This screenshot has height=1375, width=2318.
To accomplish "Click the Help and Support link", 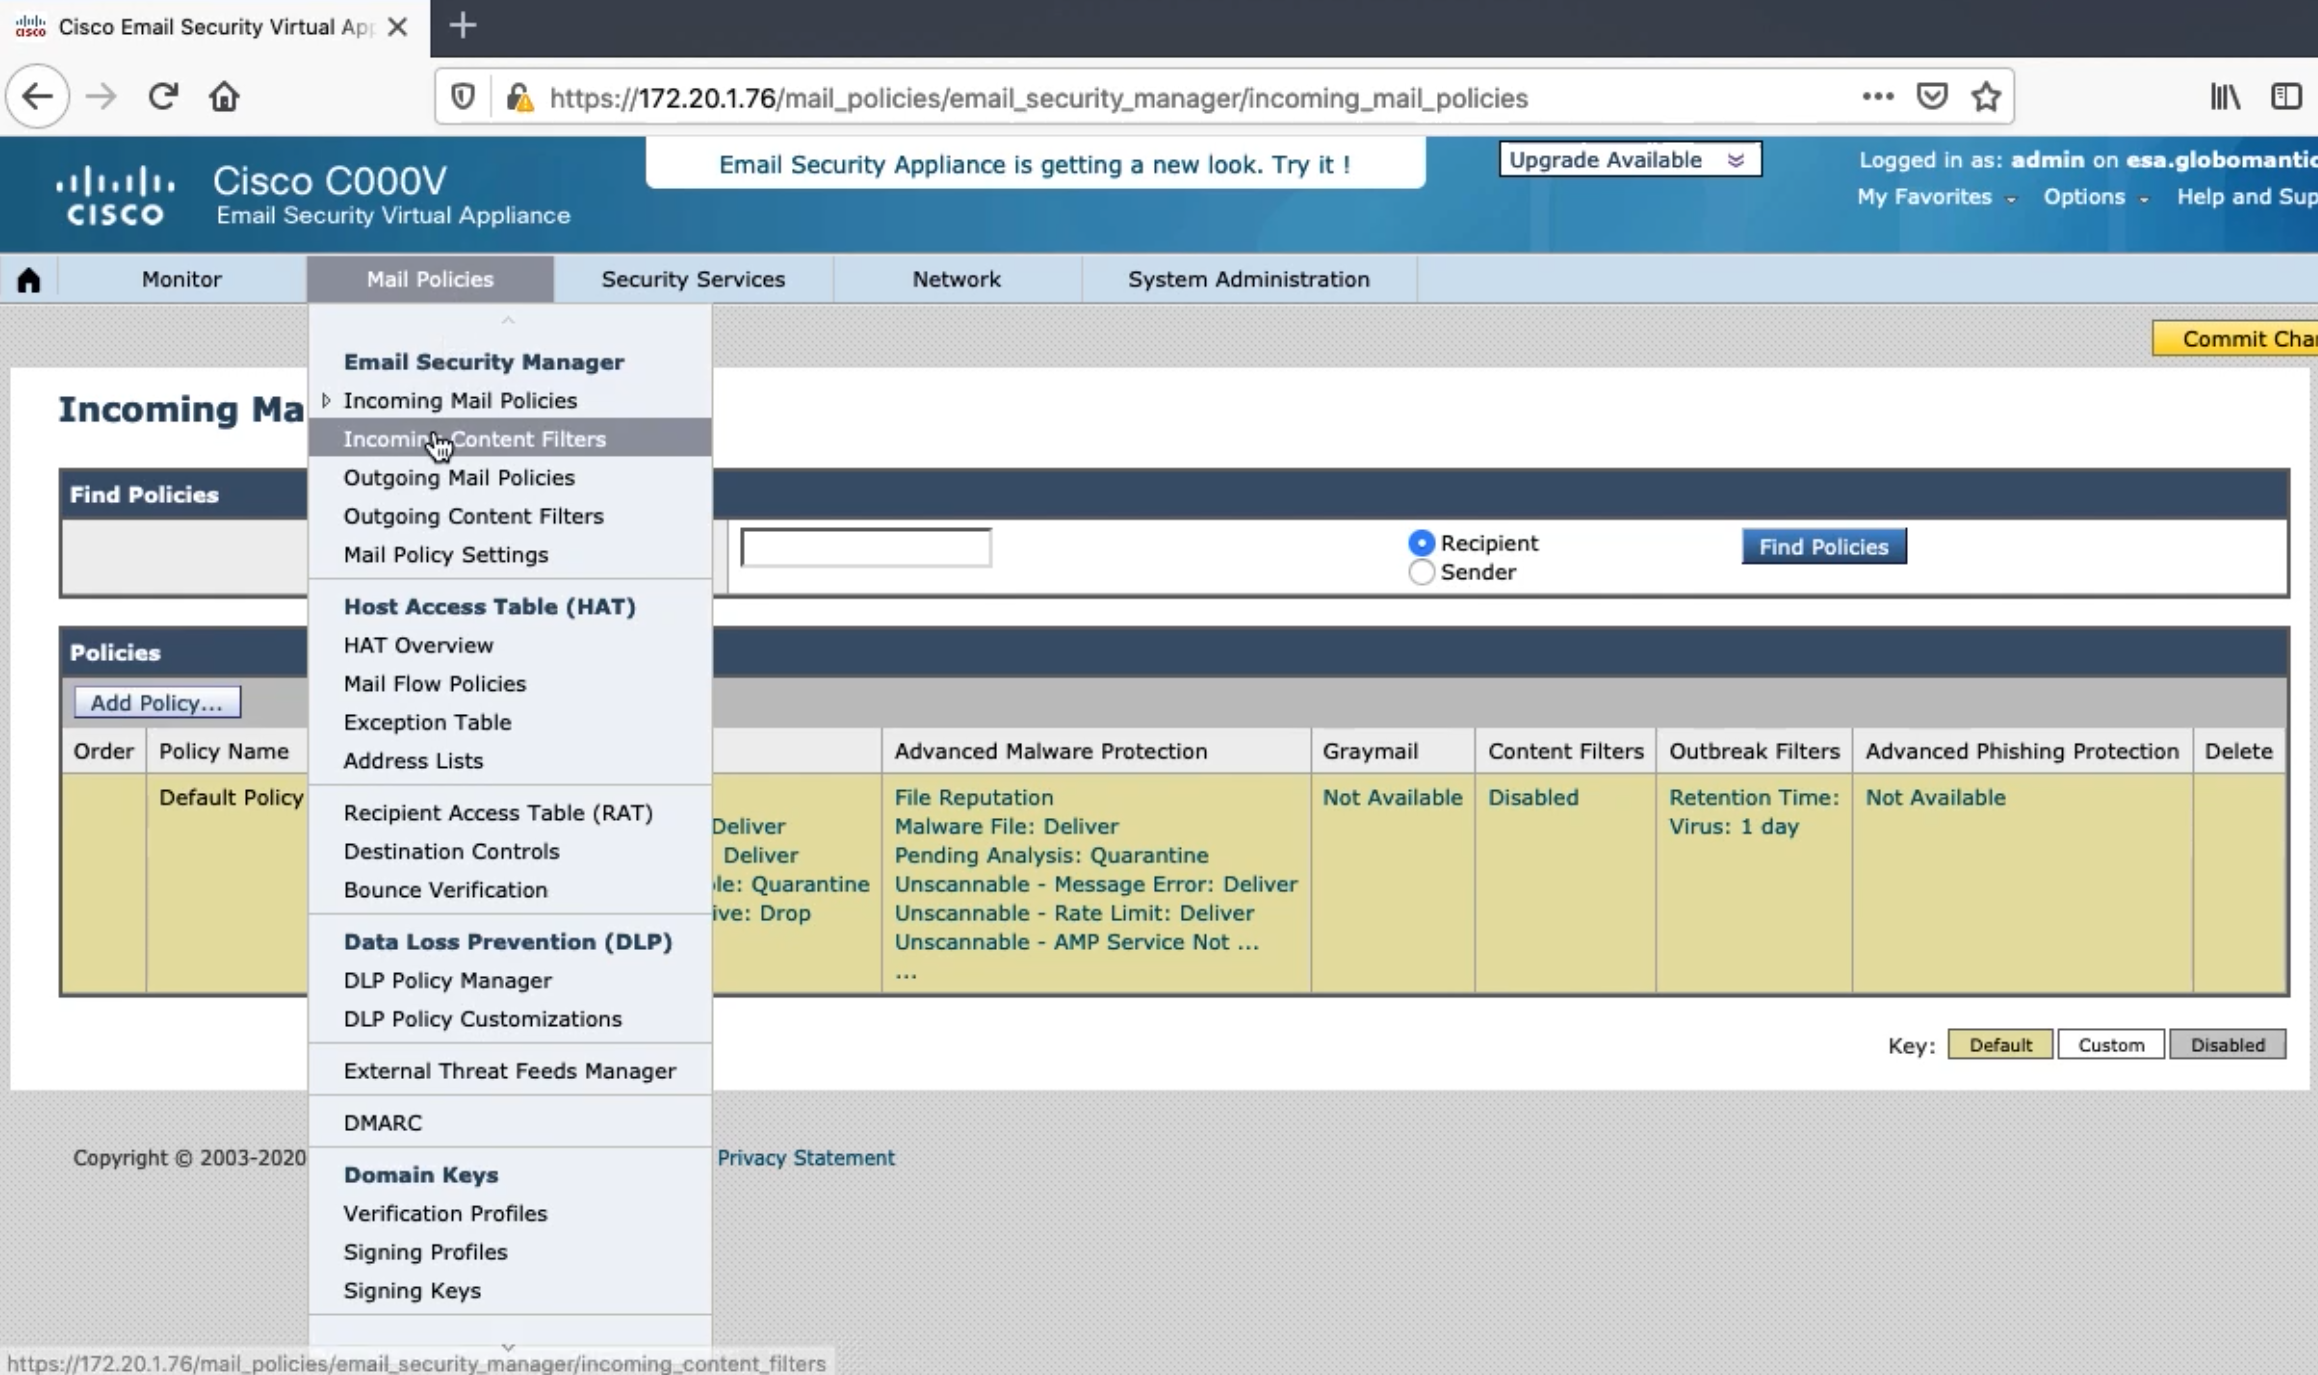I will click(2247, 197).
